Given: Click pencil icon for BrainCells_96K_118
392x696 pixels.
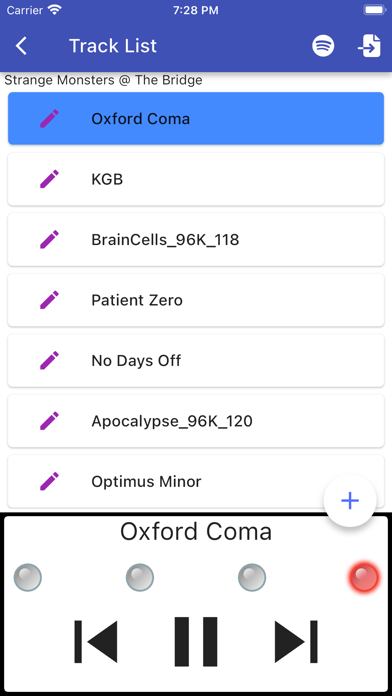Looking at the screenshot, I should (x=49, y=239).
